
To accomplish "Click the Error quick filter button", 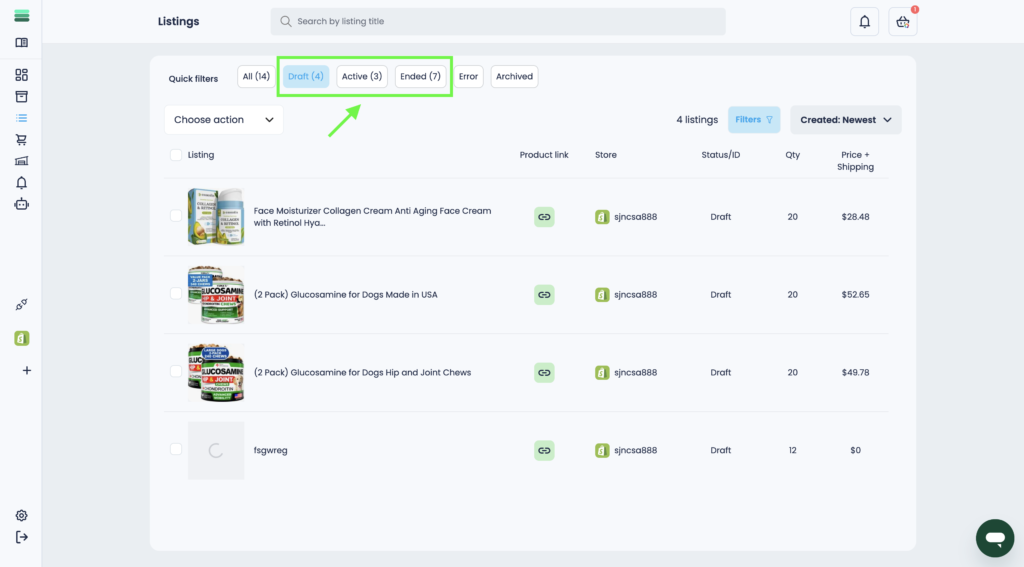I will coord(468,77).
